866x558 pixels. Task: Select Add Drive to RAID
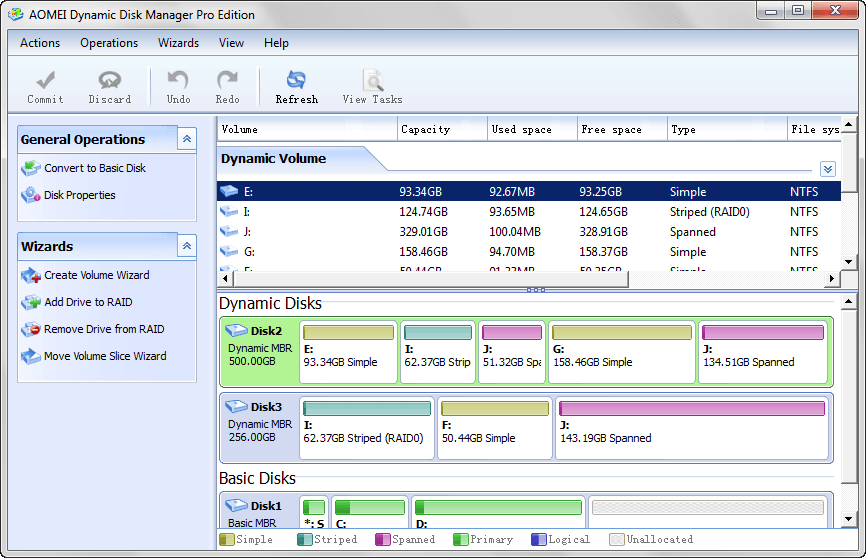point(88,302)
